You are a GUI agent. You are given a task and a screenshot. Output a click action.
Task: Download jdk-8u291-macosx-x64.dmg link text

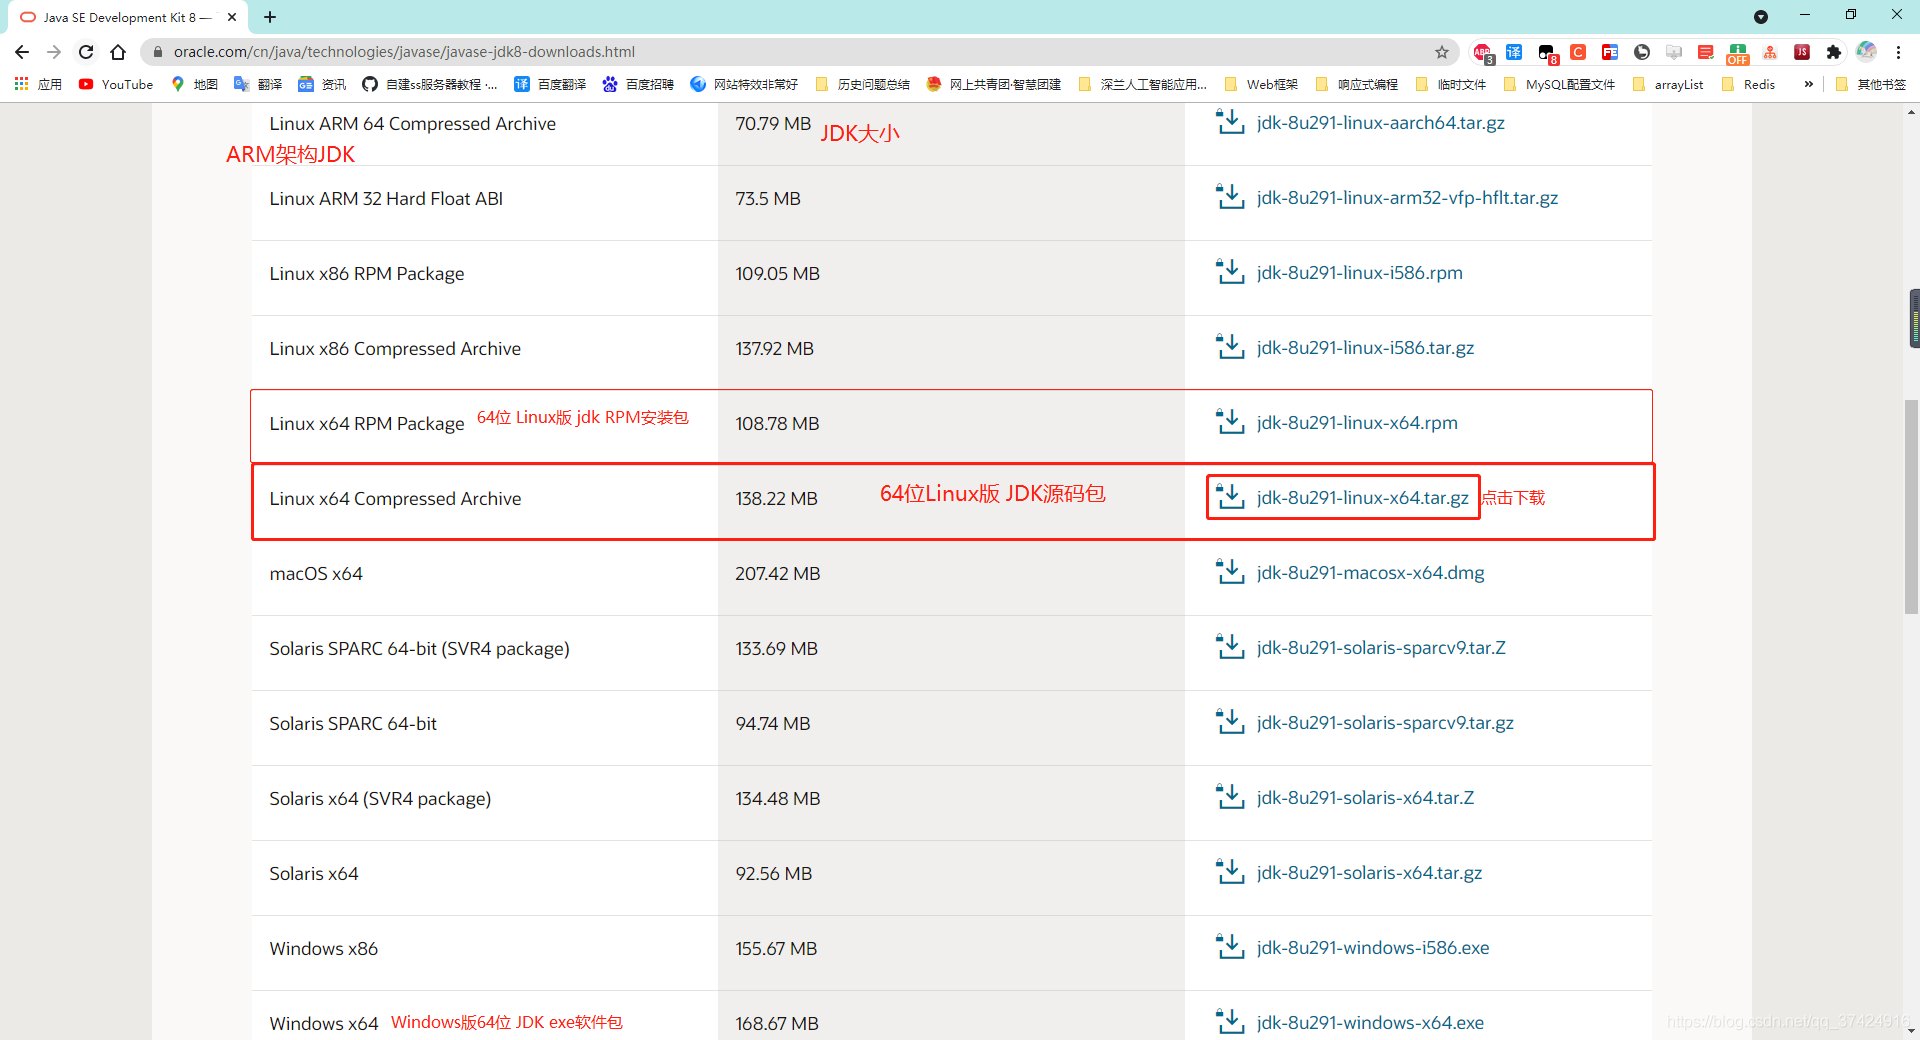click(1370, 573)
